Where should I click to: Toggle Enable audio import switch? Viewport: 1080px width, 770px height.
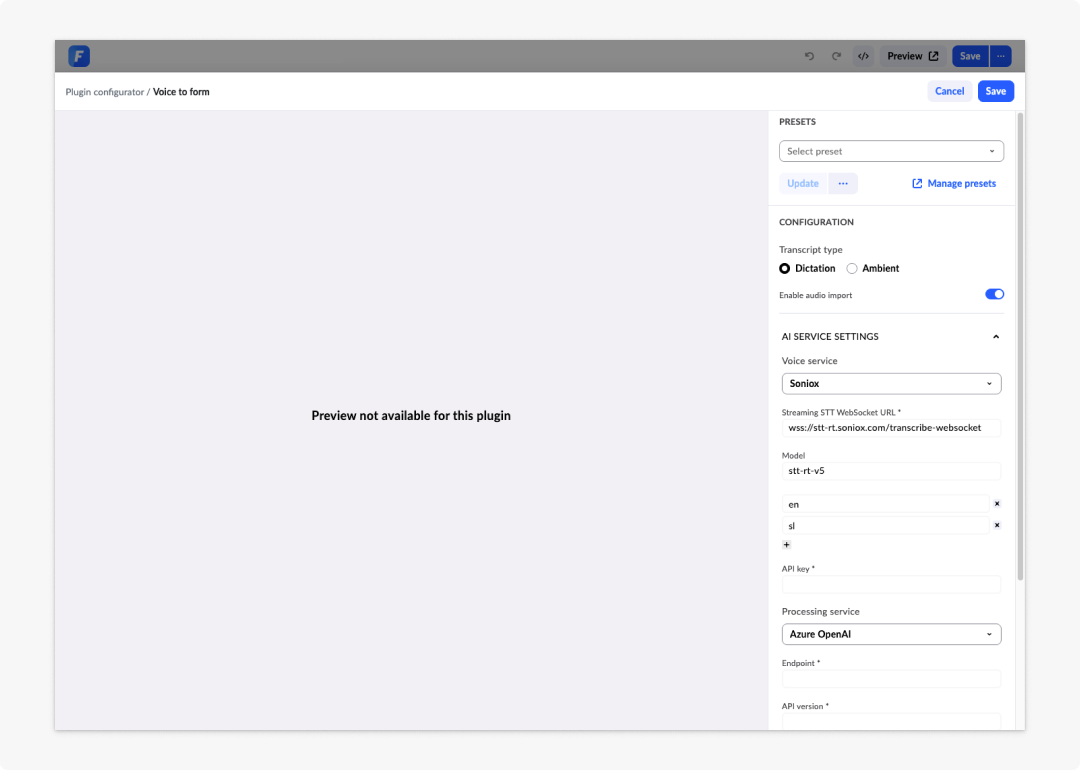994,294
